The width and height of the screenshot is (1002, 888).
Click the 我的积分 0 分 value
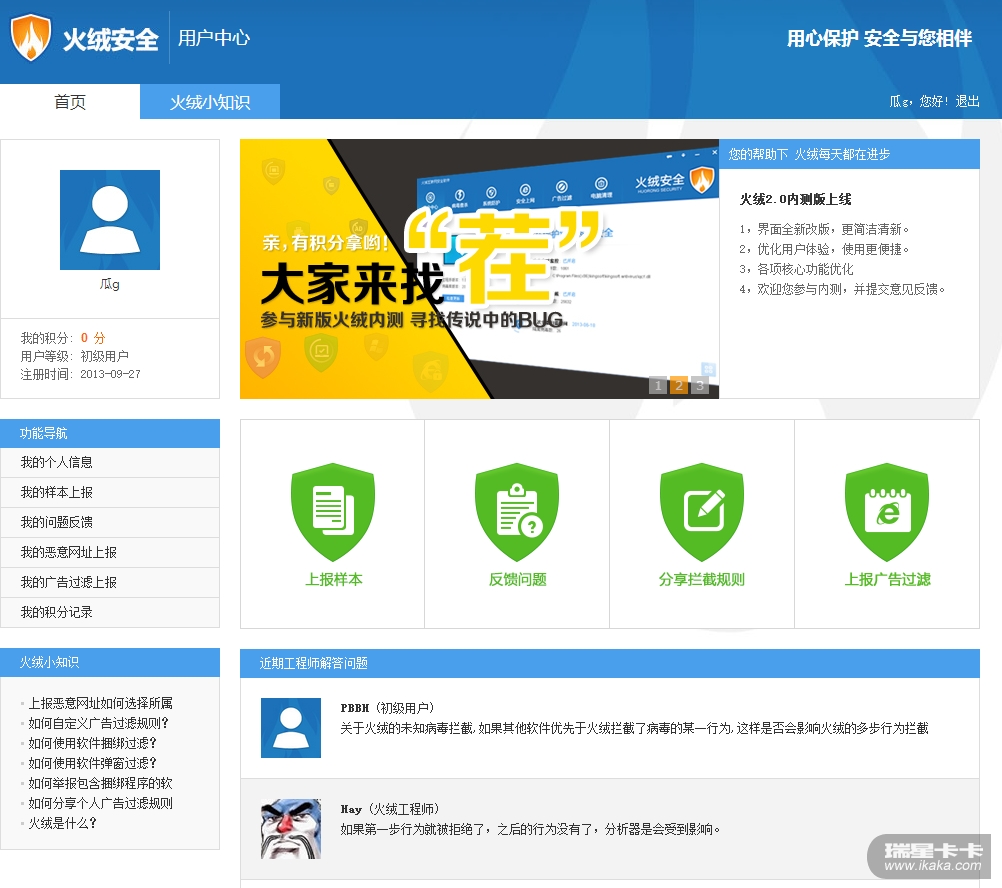93,338
